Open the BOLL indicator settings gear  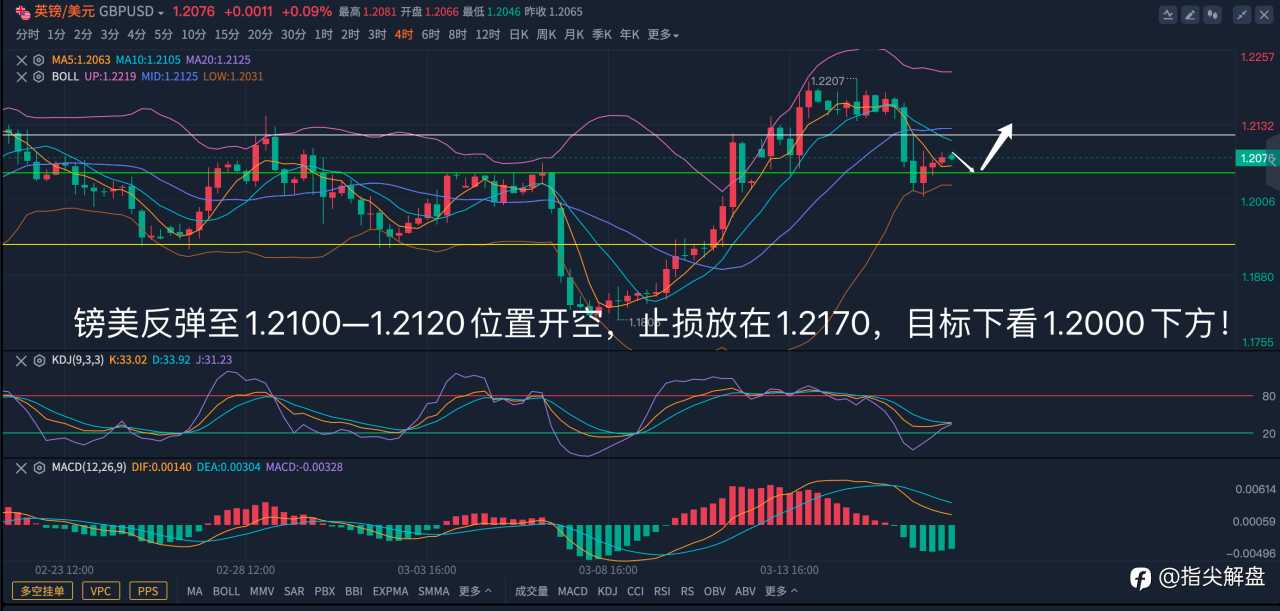38,76
